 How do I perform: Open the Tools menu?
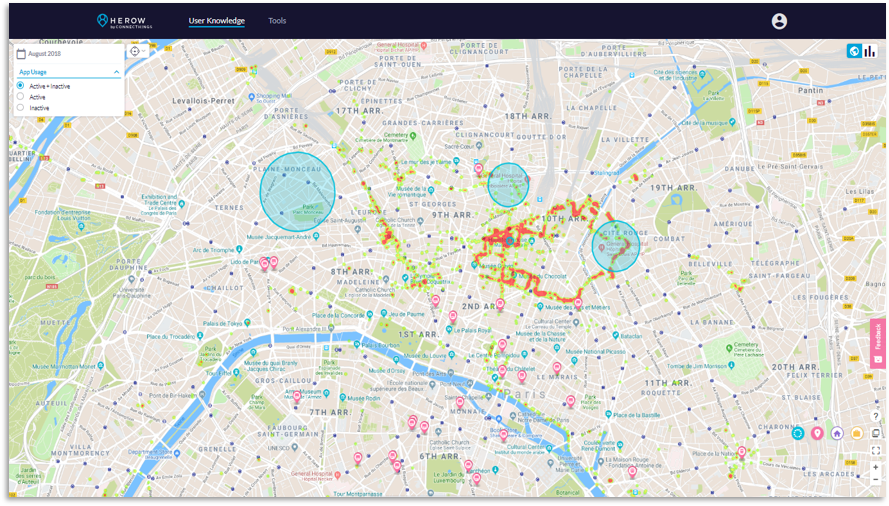(277, 21)
